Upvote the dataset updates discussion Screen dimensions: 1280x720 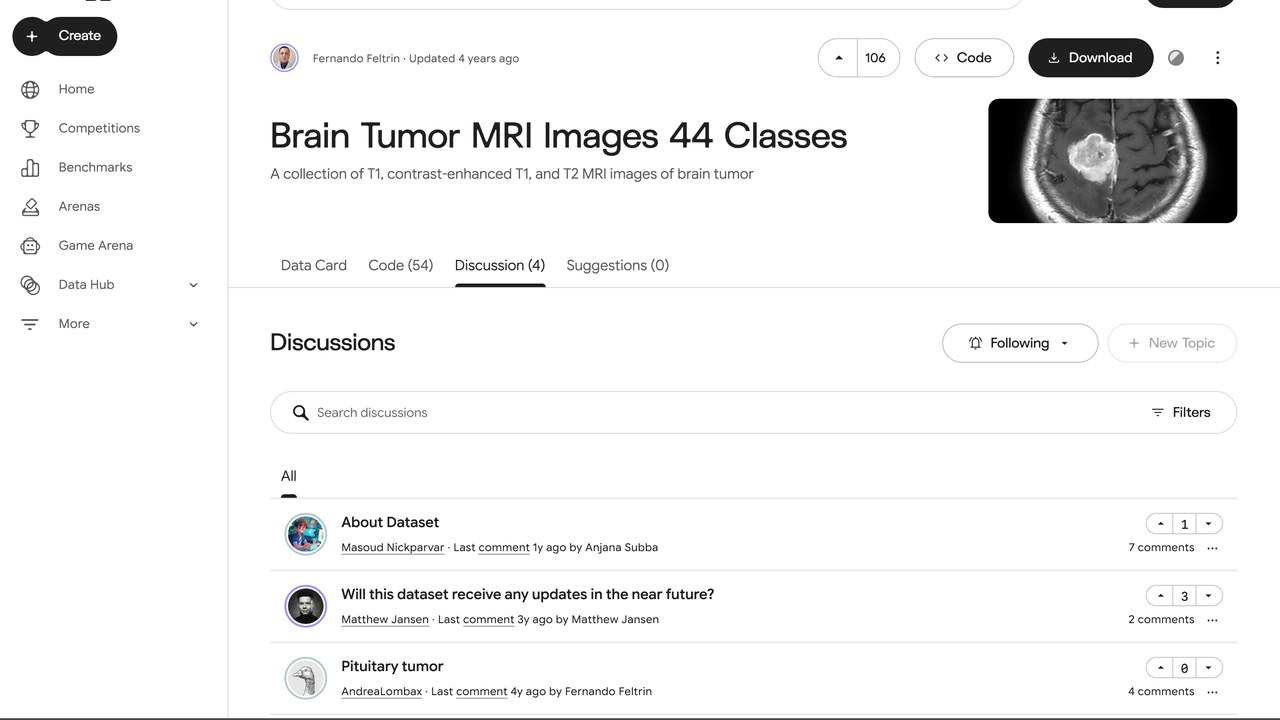coord(1160,596)
